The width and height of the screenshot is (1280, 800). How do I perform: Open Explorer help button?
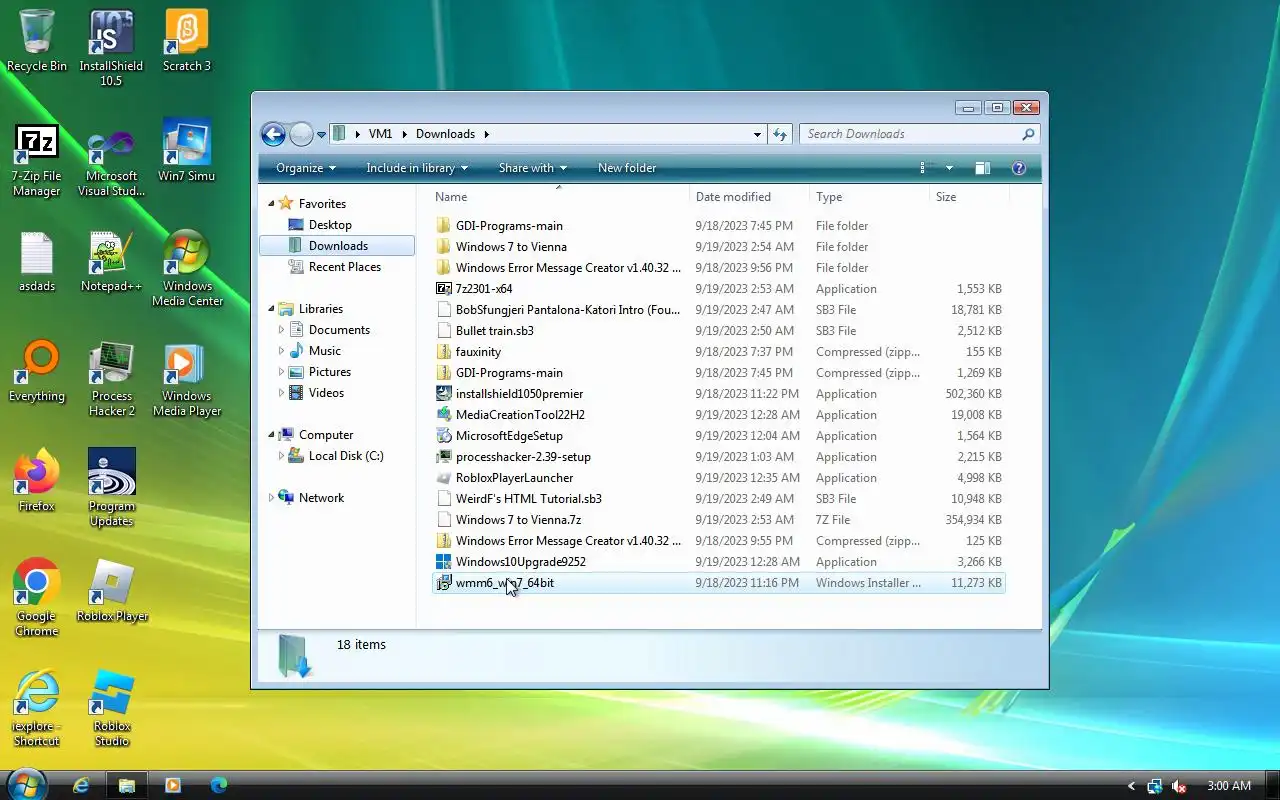1019,168
